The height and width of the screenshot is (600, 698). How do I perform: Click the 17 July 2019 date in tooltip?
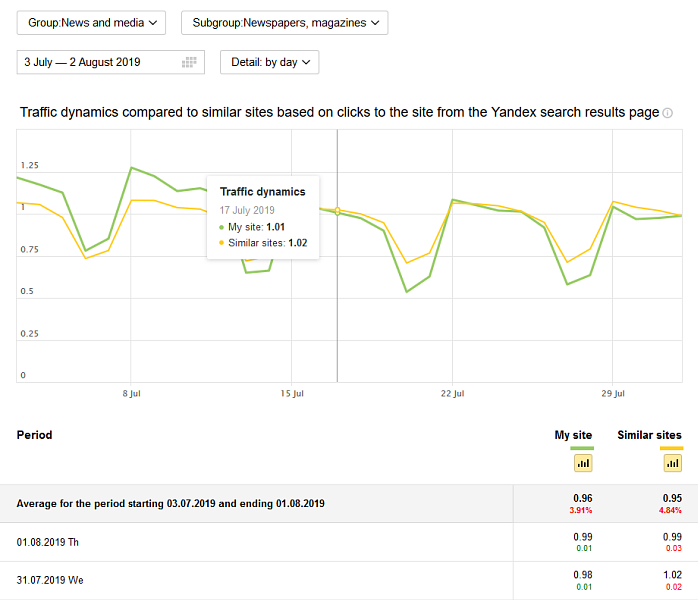[247, 210]
